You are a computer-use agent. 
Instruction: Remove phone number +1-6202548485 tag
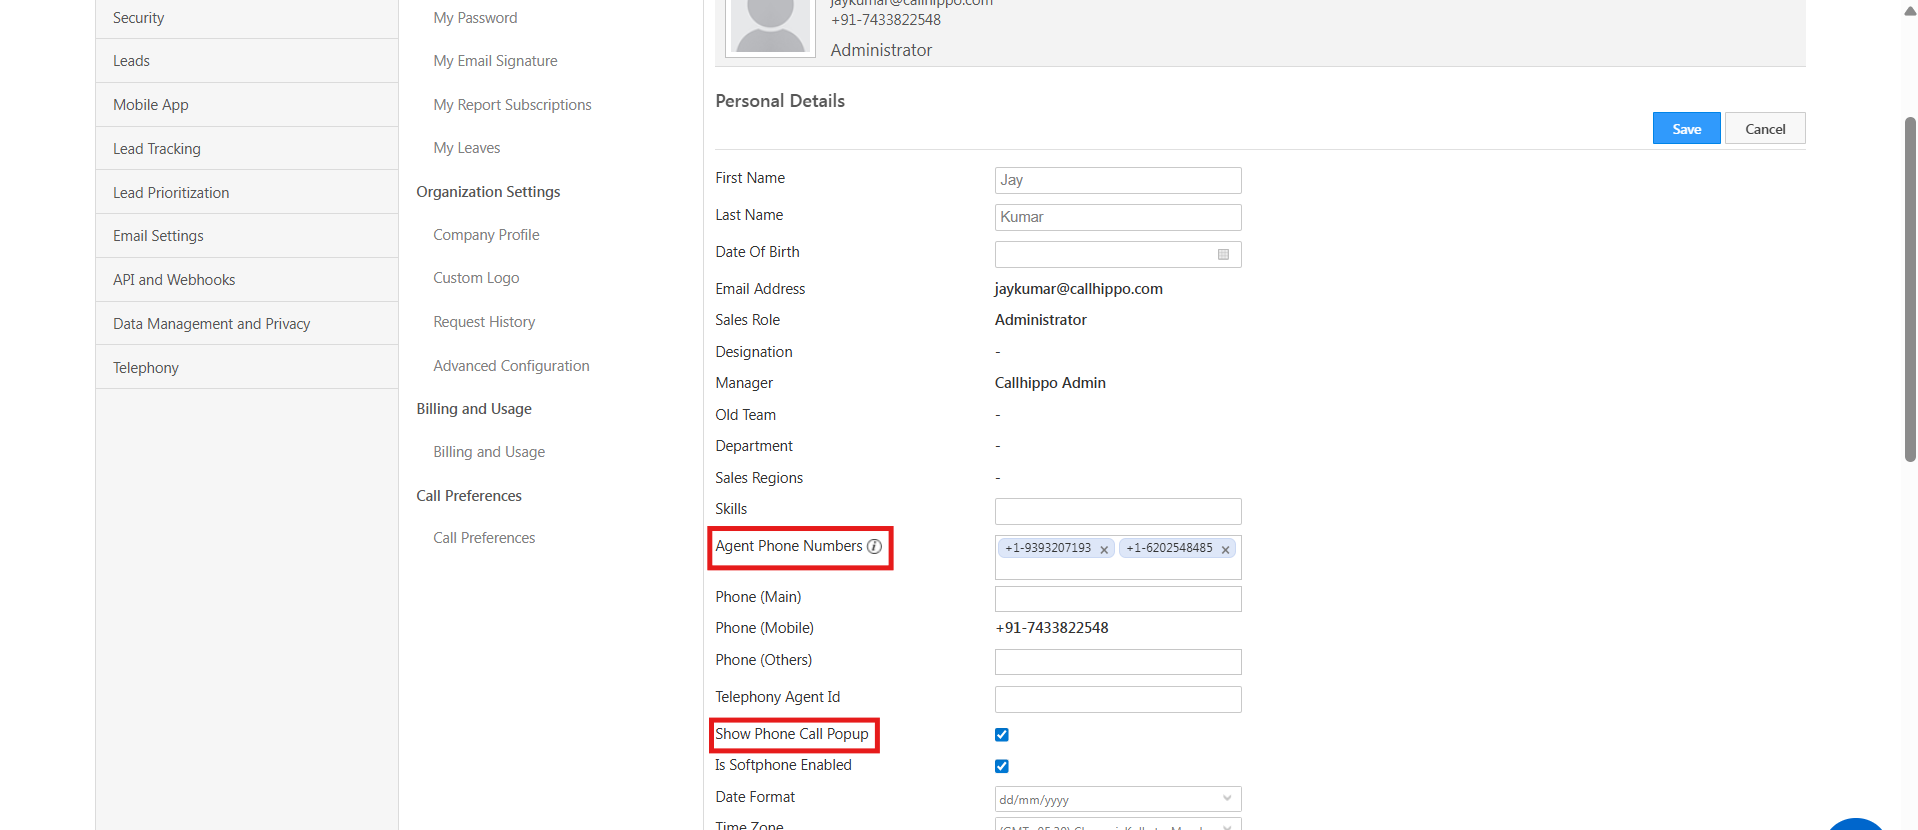pyautogui.click(x=1225, y=549)
